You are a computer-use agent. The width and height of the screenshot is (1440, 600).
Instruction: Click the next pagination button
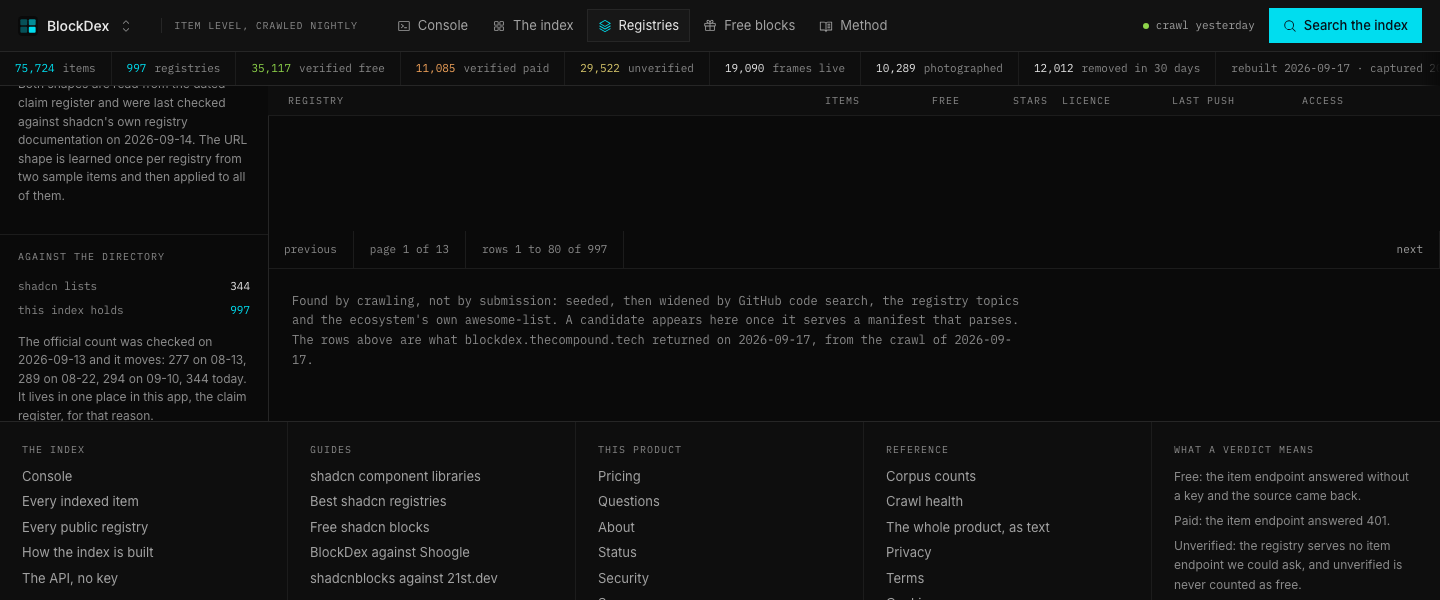coord(1409,250)
